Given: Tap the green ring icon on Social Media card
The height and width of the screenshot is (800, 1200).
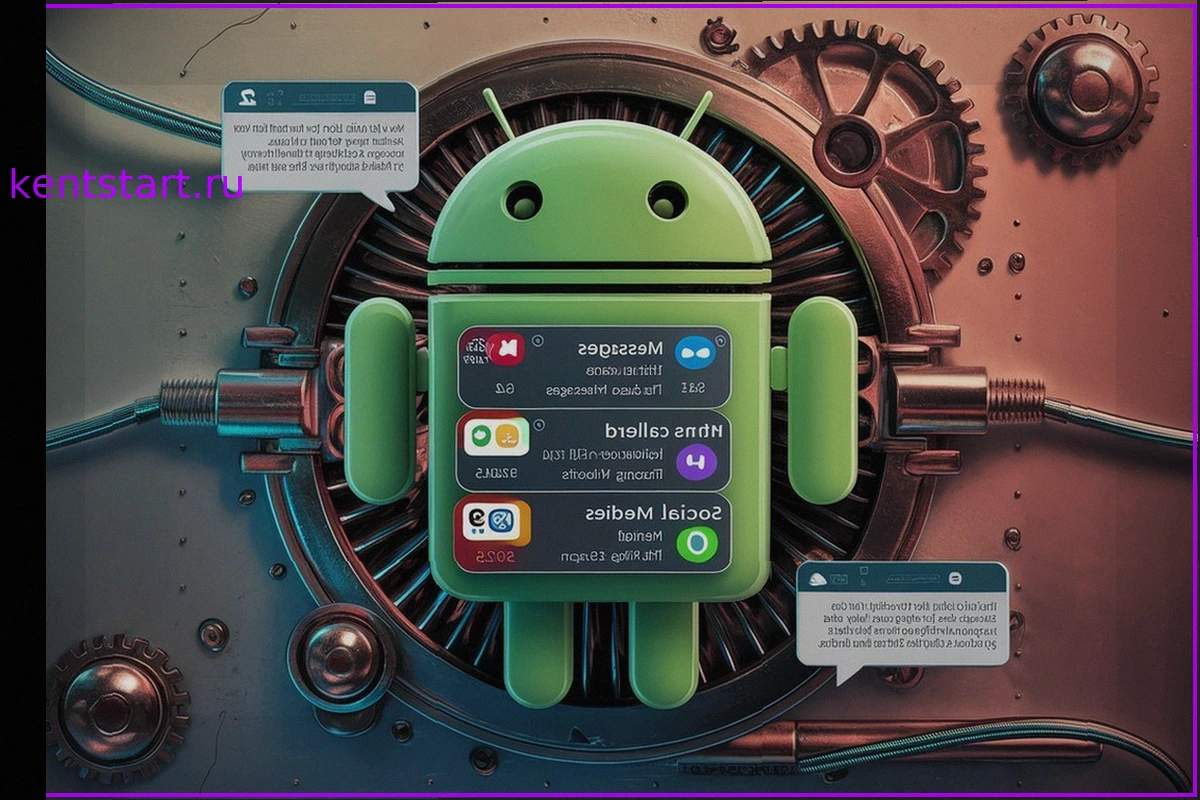Looking at the screenshot, I should coord(696,544).
